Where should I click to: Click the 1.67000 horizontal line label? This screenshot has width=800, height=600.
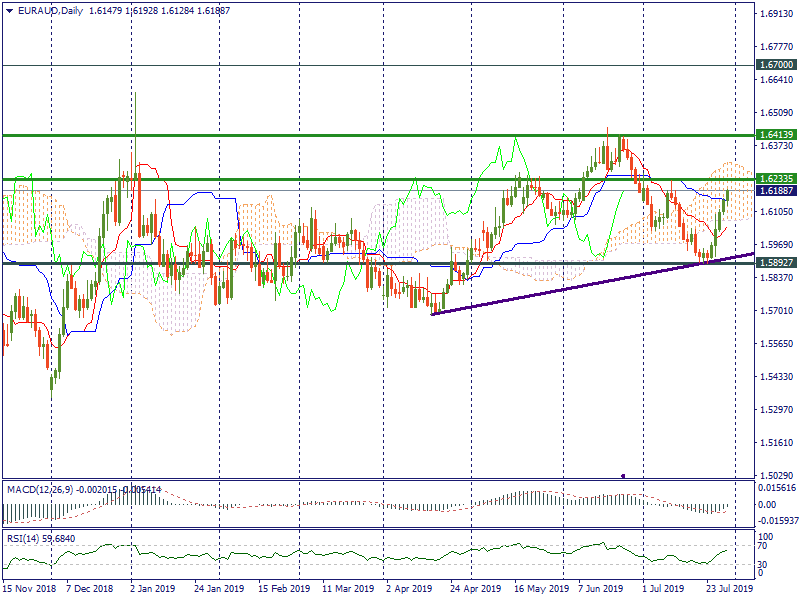click(776, 65)
